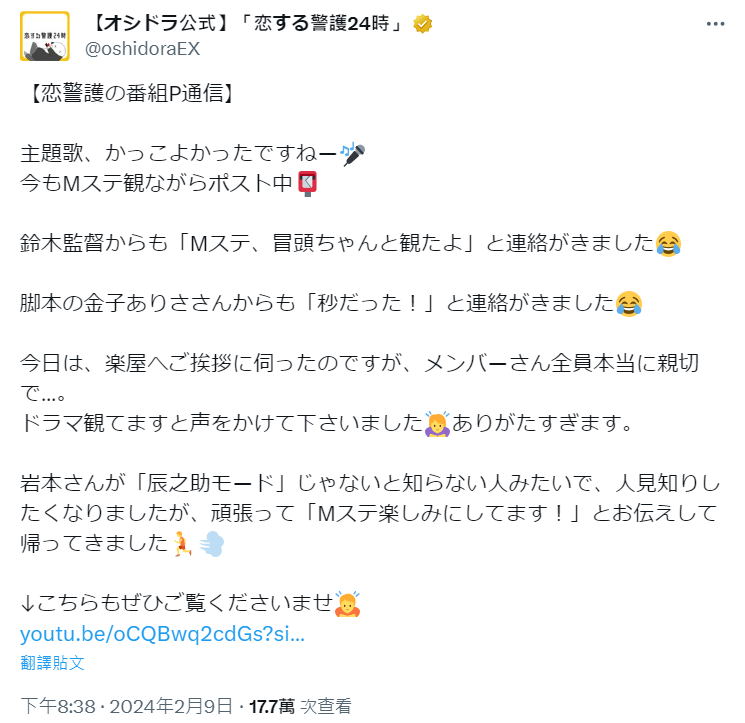Click the timestamp 下午8:38 · 2024年2月9日

click(x=127, y=706)
